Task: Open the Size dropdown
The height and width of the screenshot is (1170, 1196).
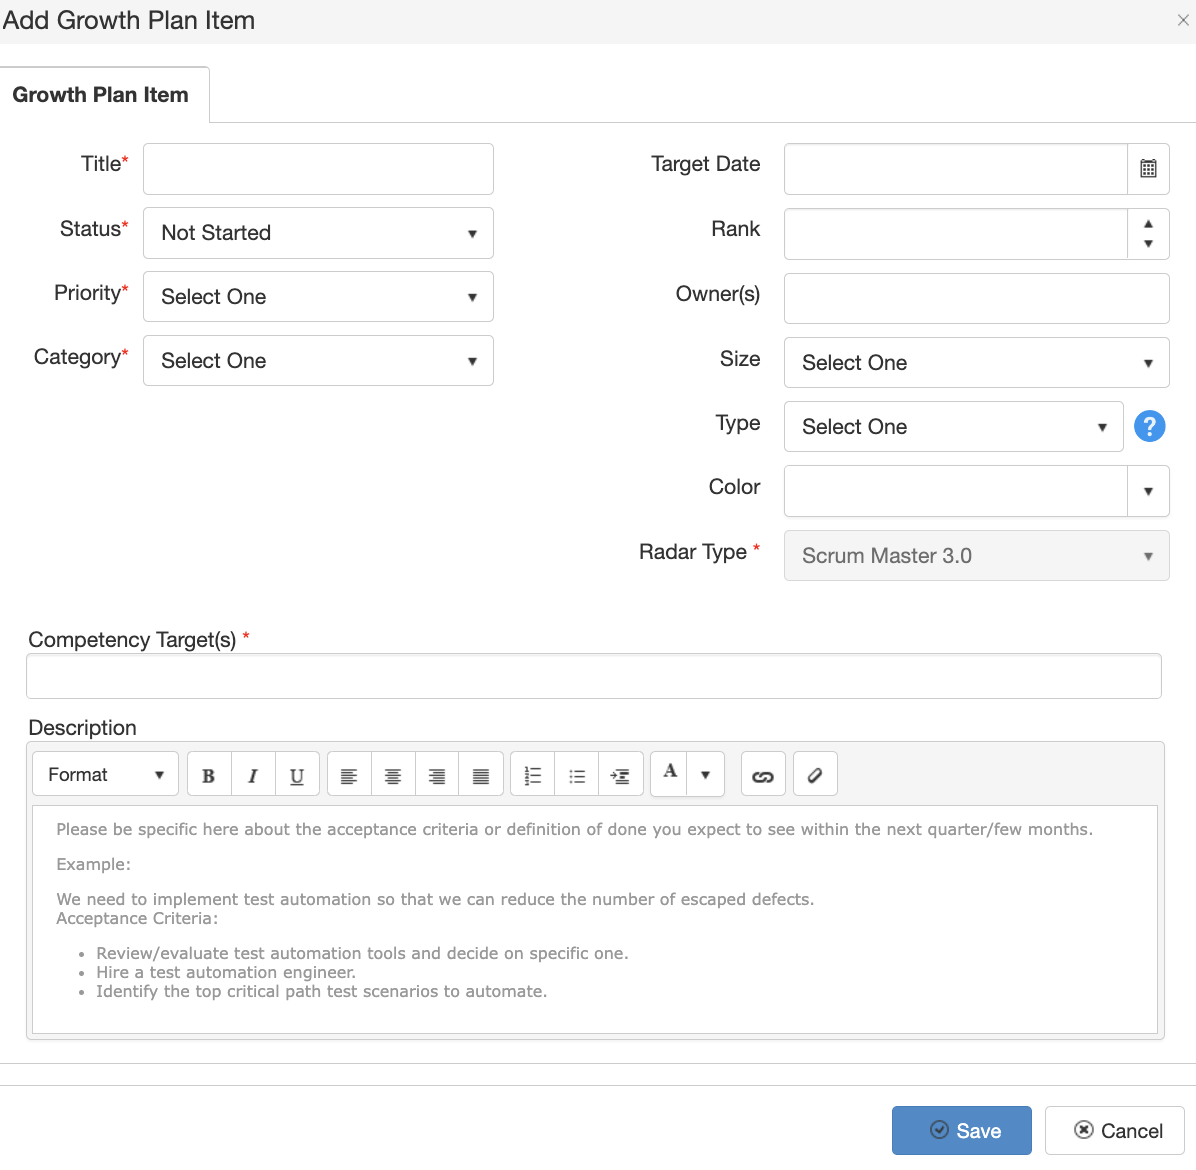Action: click(976, 363)
